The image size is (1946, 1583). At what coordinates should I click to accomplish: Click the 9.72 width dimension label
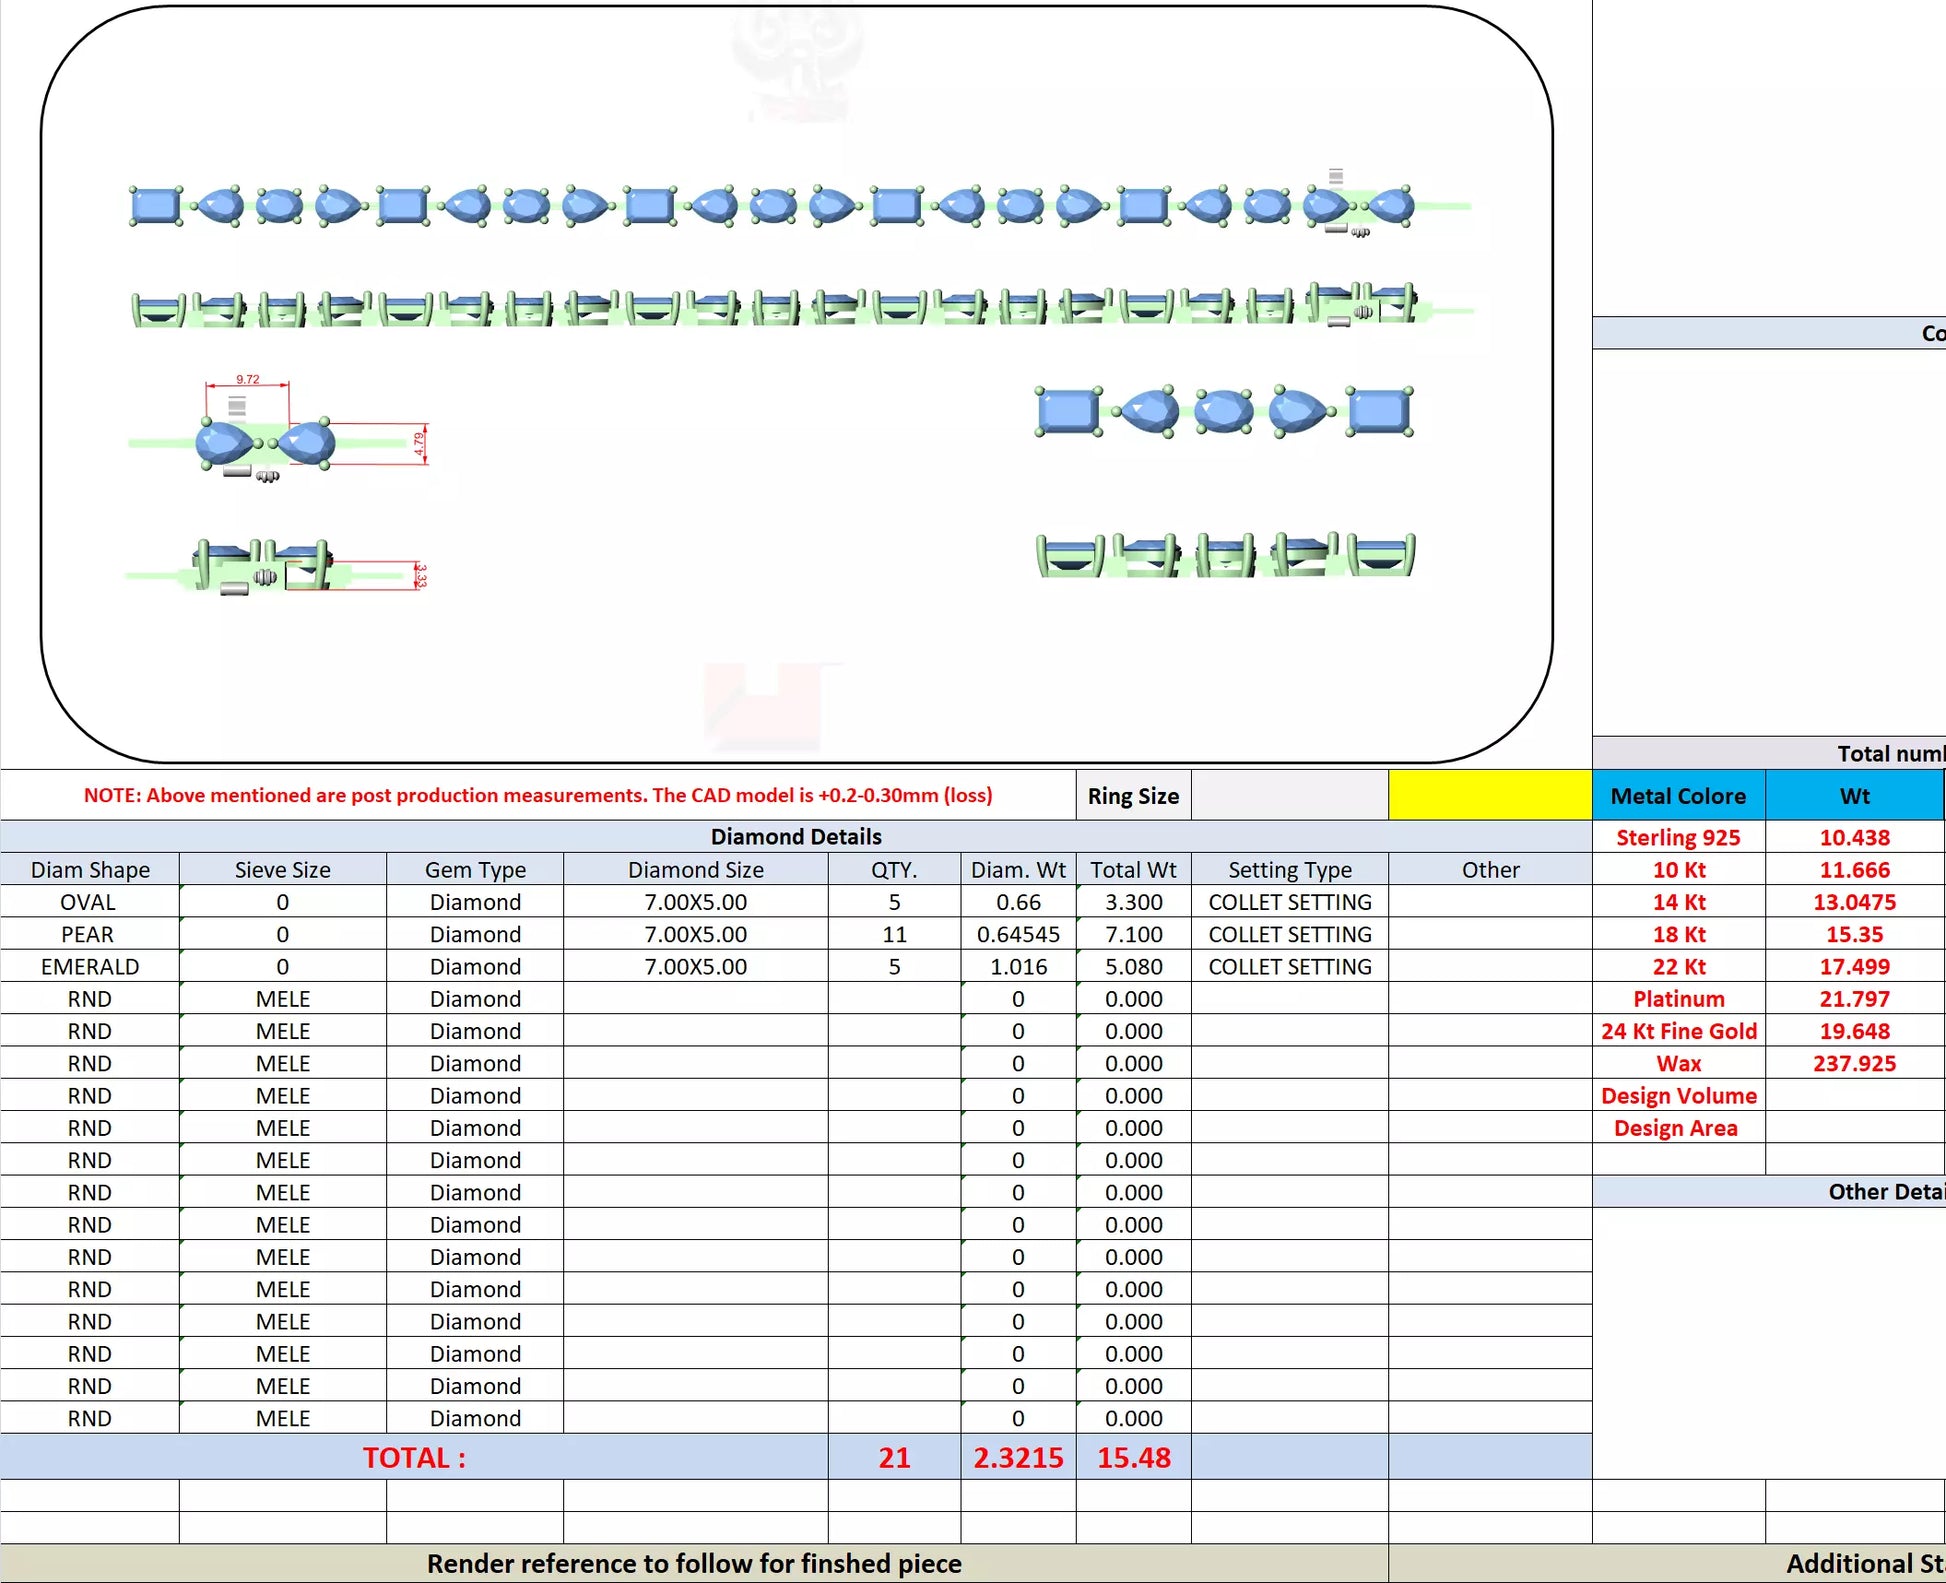(247, 379)
